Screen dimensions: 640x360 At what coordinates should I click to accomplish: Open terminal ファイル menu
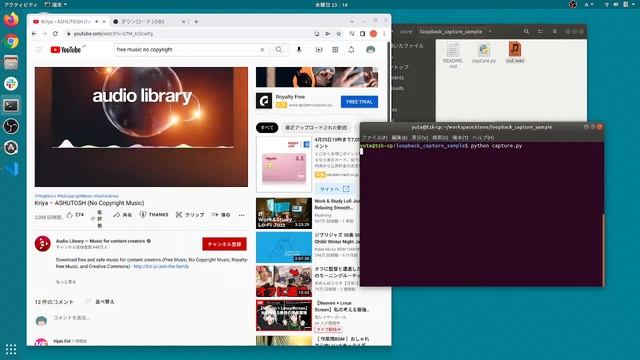[x=375, y=138]
